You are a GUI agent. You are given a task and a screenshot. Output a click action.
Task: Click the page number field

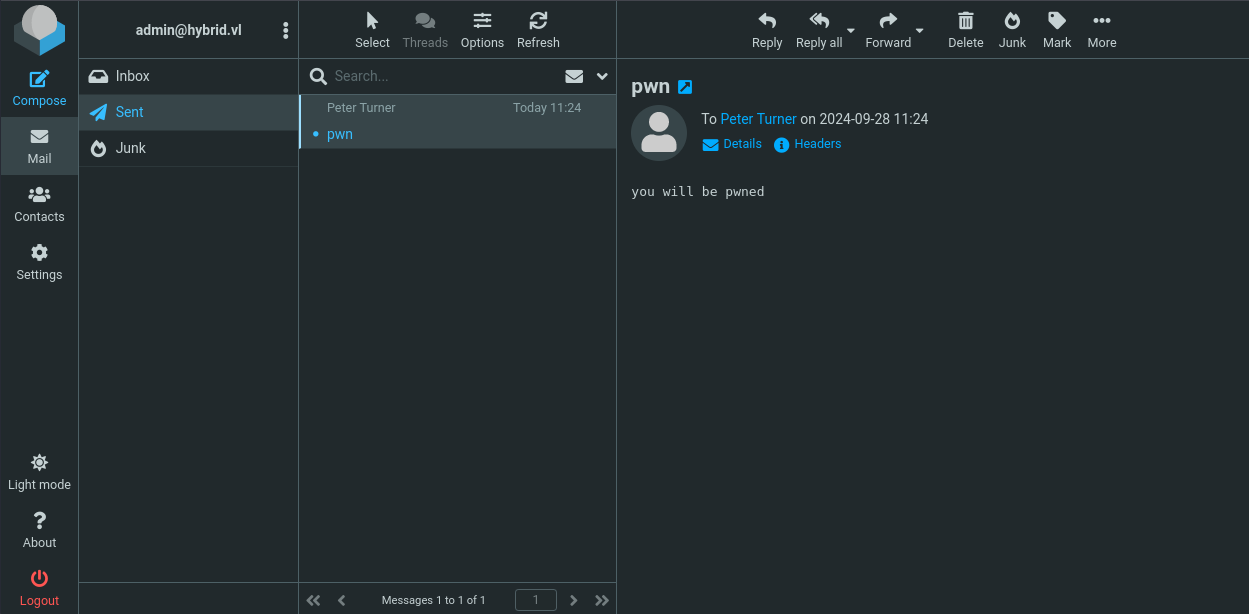tap(536, 600)
